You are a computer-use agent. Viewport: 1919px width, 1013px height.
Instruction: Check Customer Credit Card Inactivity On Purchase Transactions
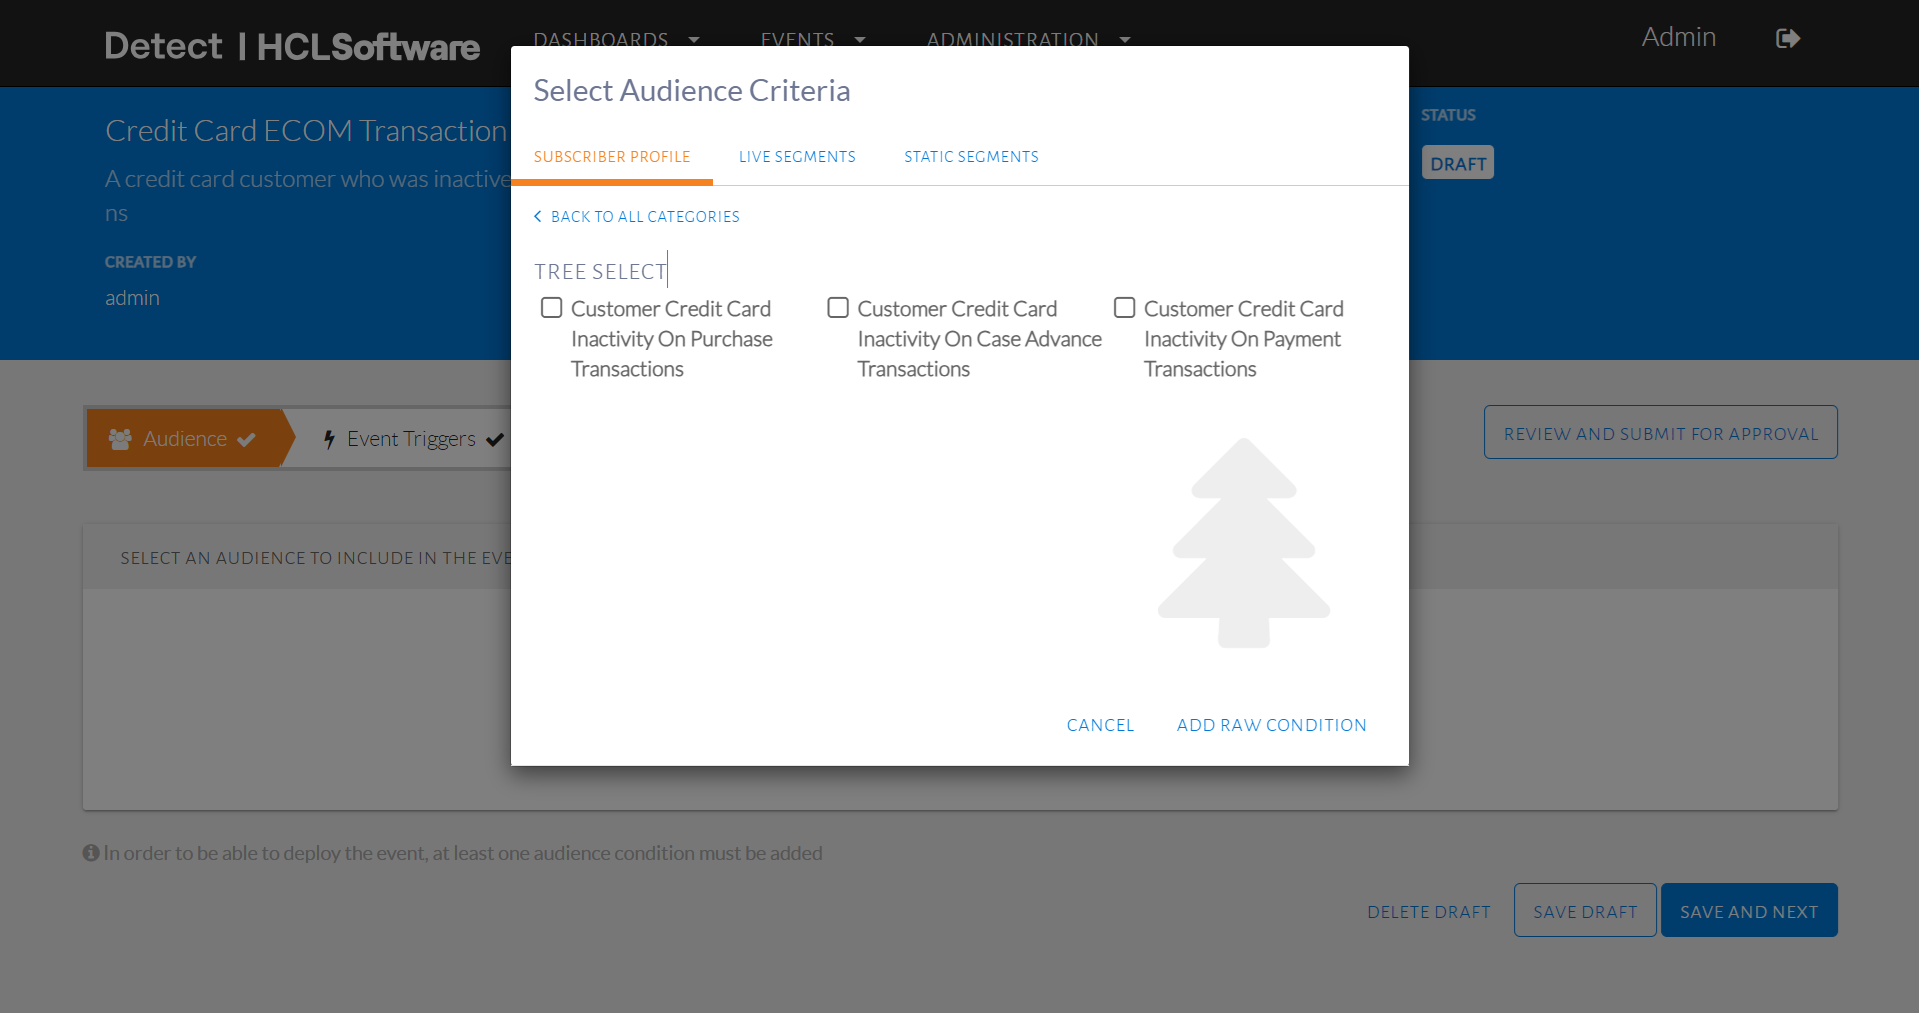(x=552, y=308)
